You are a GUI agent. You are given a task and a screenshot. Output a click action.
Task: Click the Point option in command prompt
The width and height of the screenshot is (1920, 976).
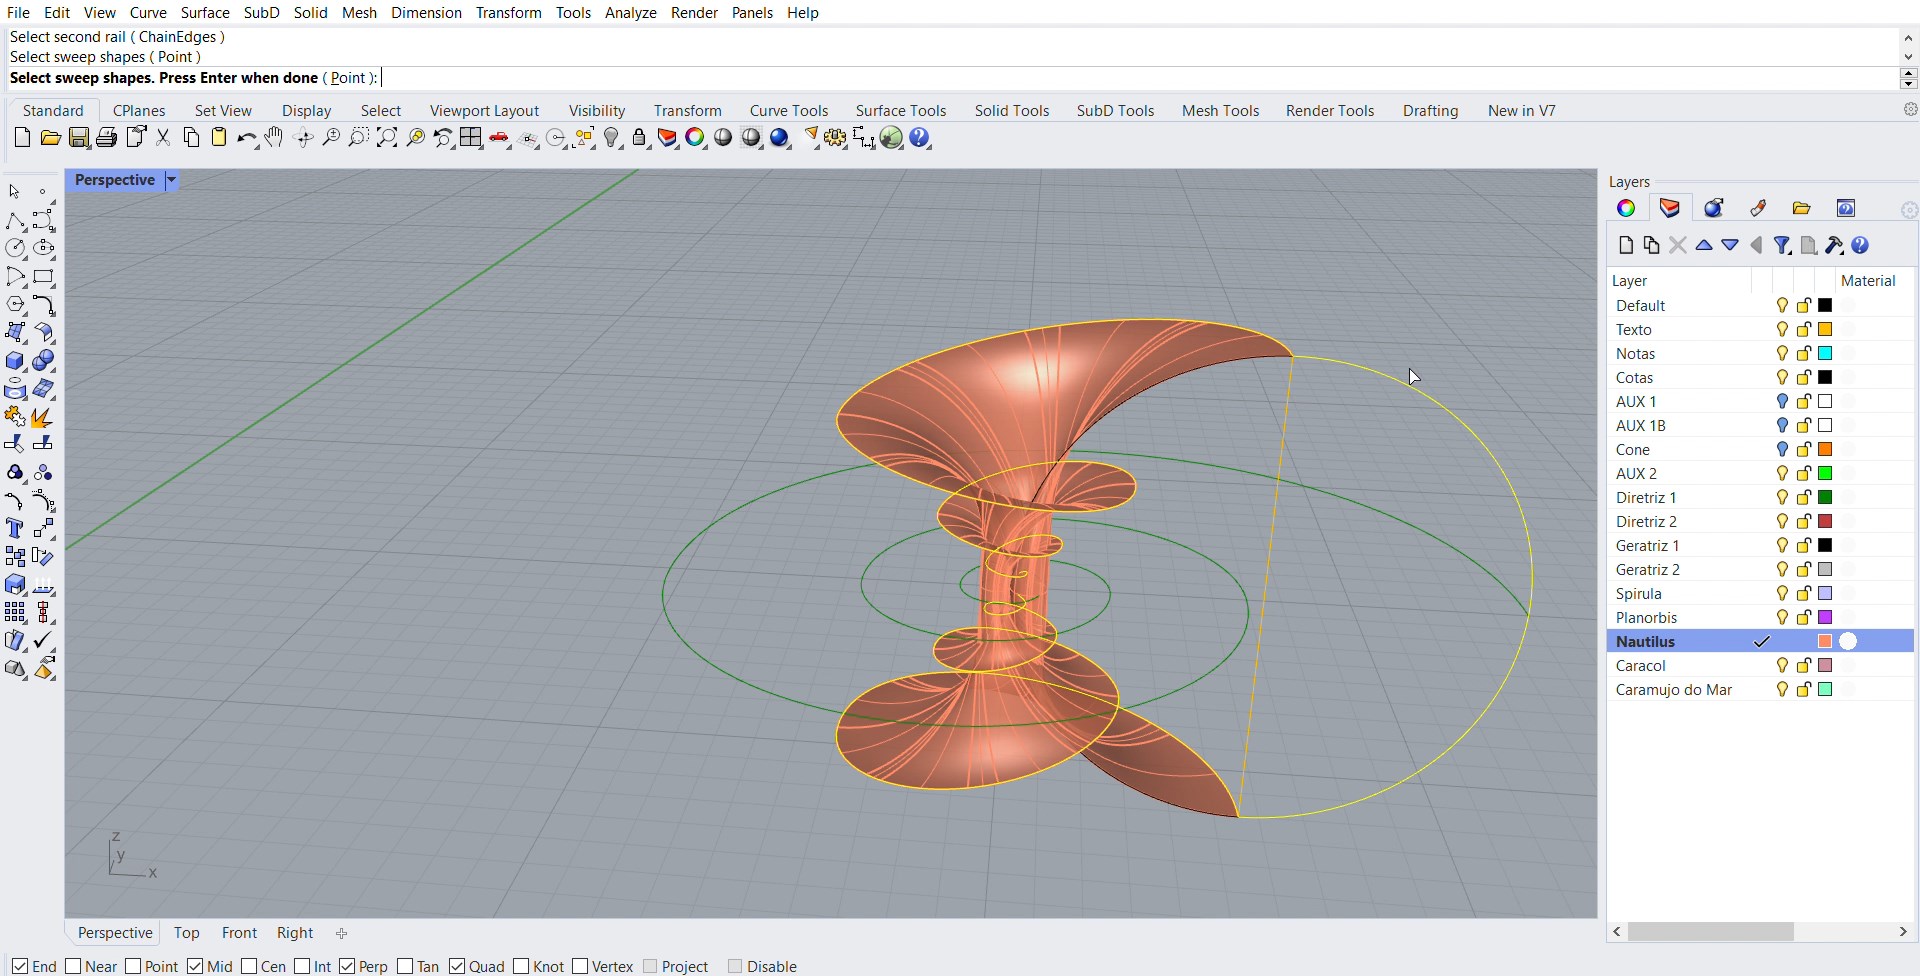(x=348, y=78)
